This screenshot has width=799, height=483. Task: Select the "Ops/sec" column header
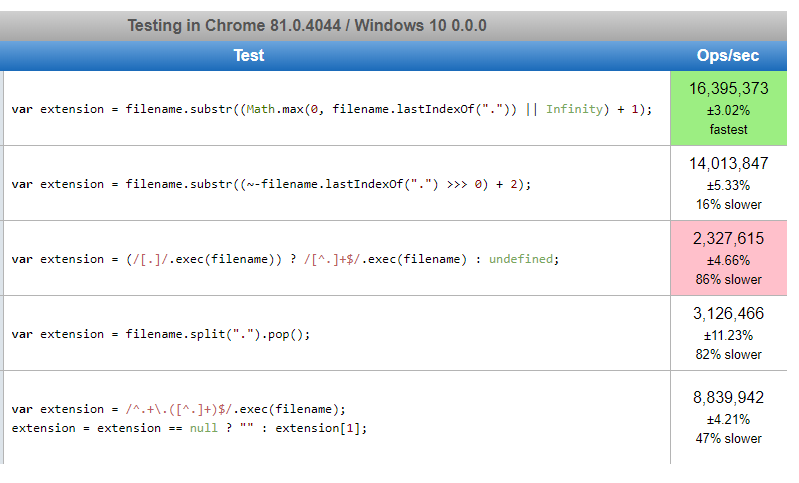[x=727, y=56]
